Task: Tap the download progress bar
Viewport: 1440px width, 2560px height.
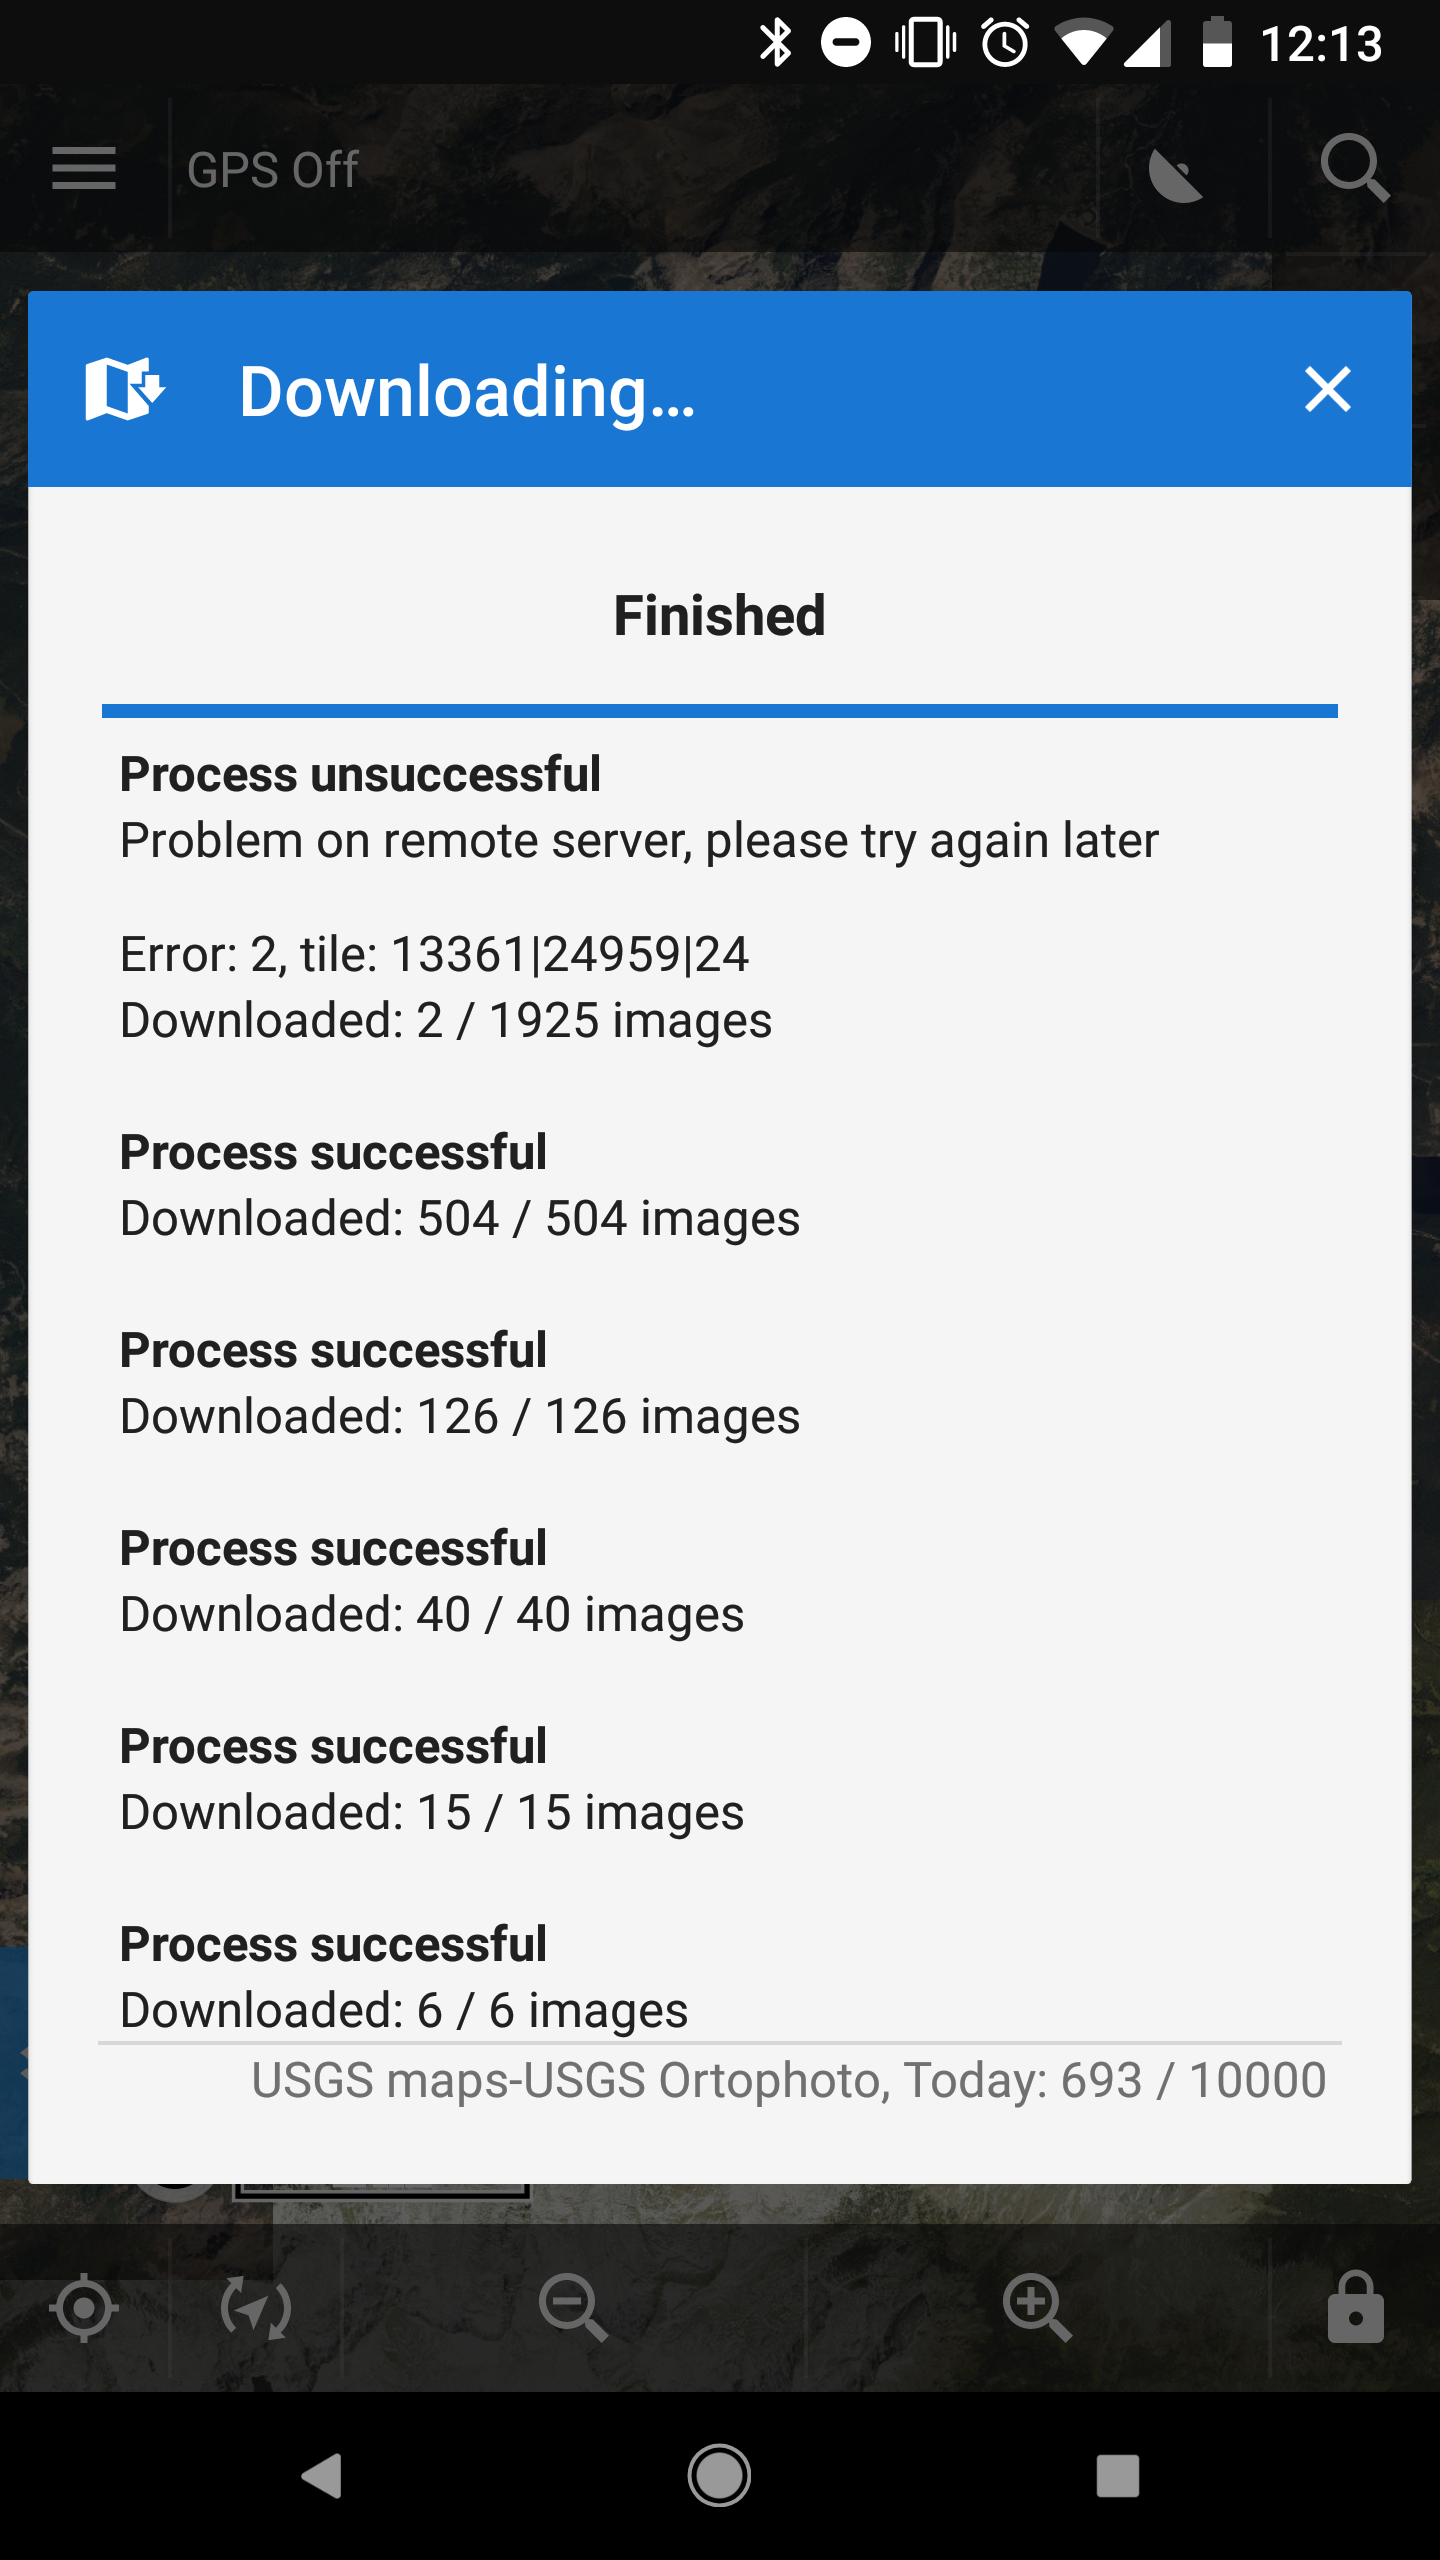Action: tap(720, 711)
